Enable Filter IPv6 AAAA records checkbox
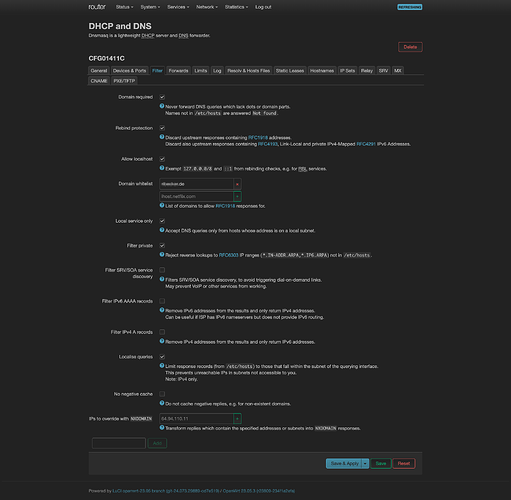 tap(162, 301)
